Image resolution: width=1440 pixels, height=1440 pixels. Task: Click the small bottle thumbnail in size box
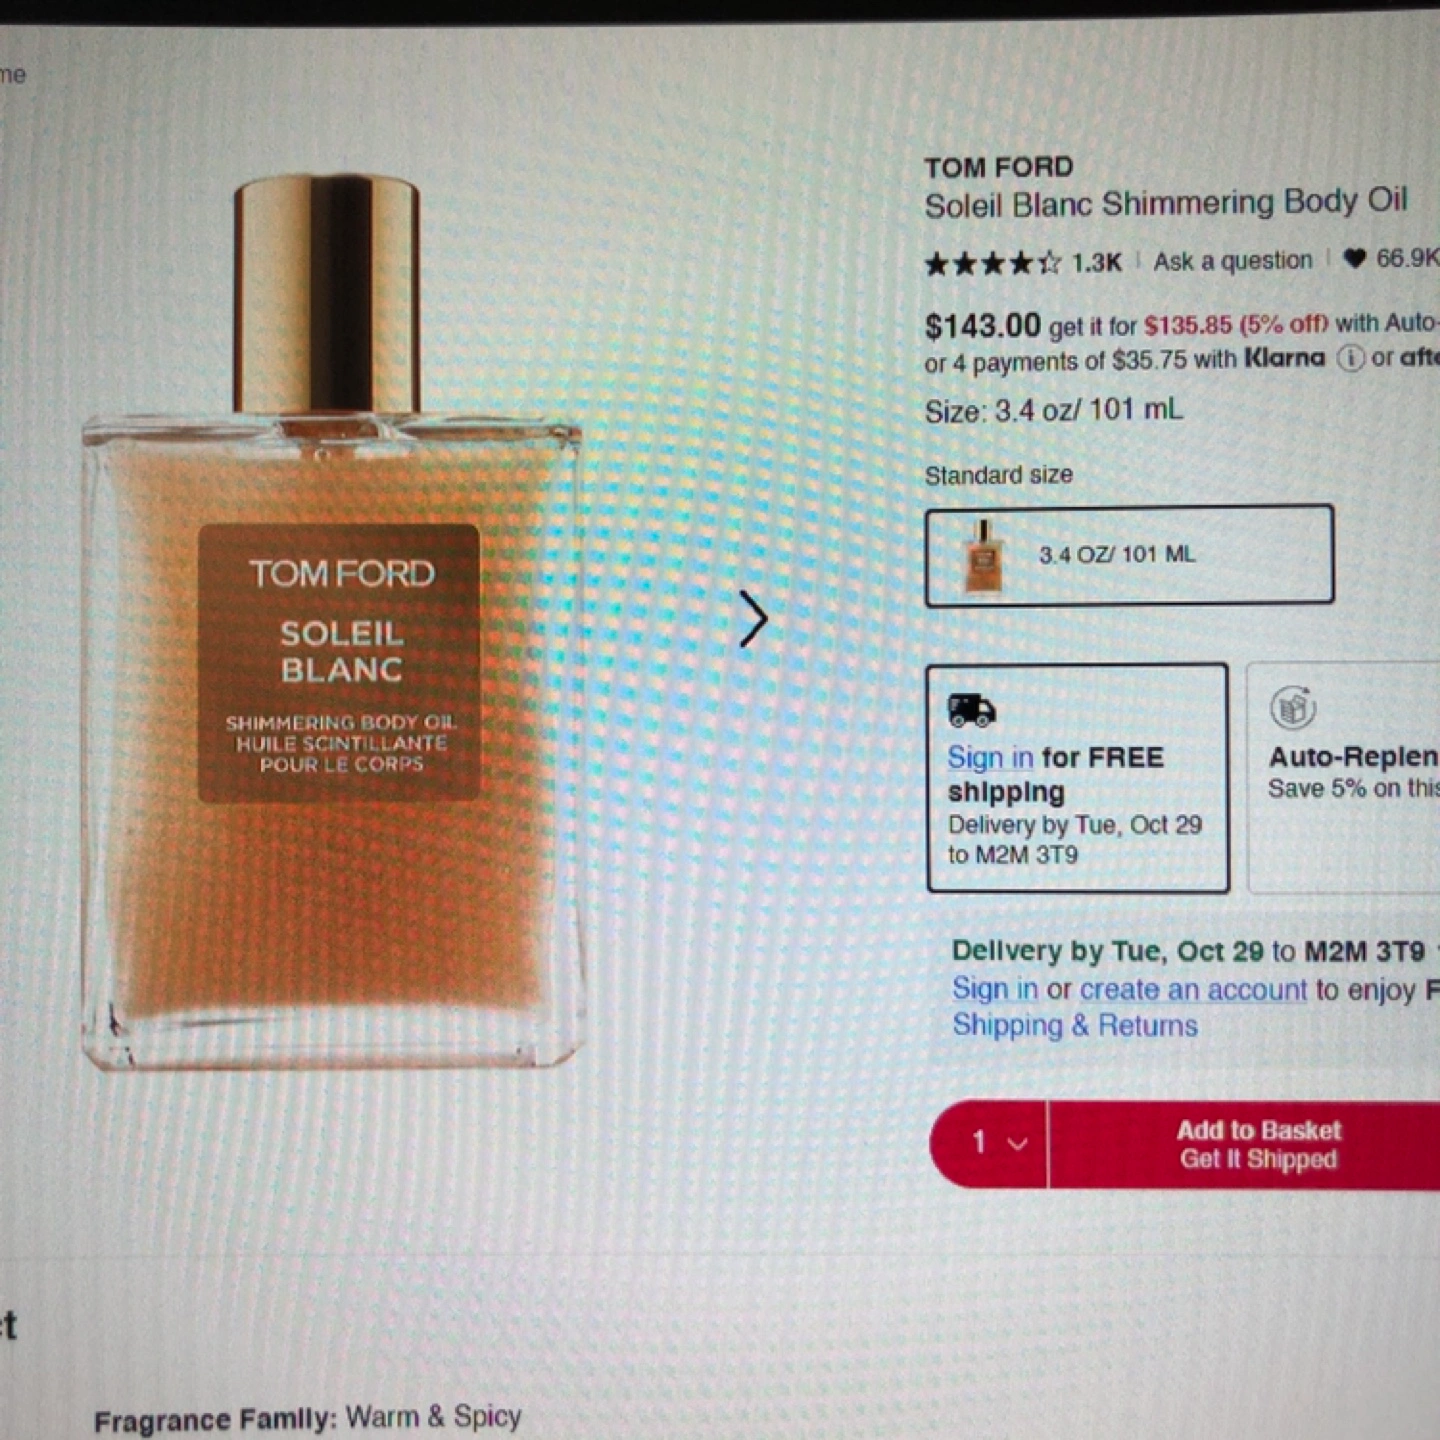pos(983,555)
